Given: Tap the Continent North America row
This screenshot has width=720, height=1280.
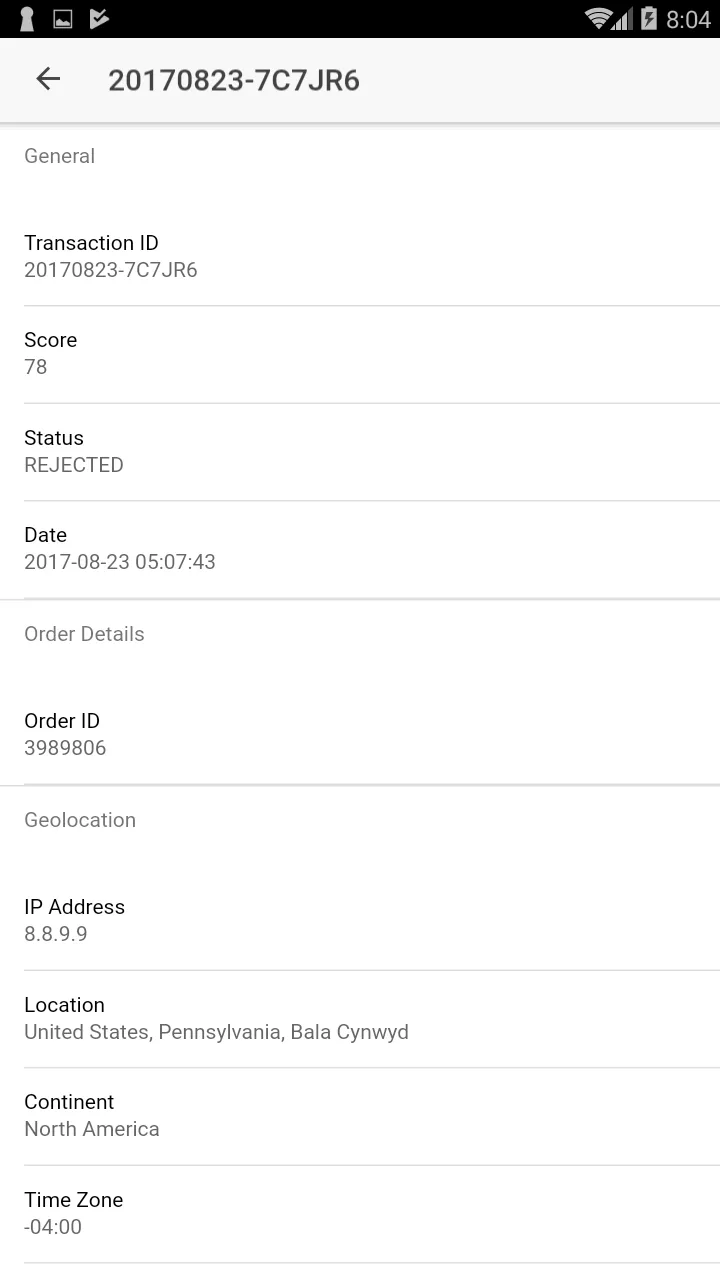Looking at the screenshot, I should (360, 1116).
